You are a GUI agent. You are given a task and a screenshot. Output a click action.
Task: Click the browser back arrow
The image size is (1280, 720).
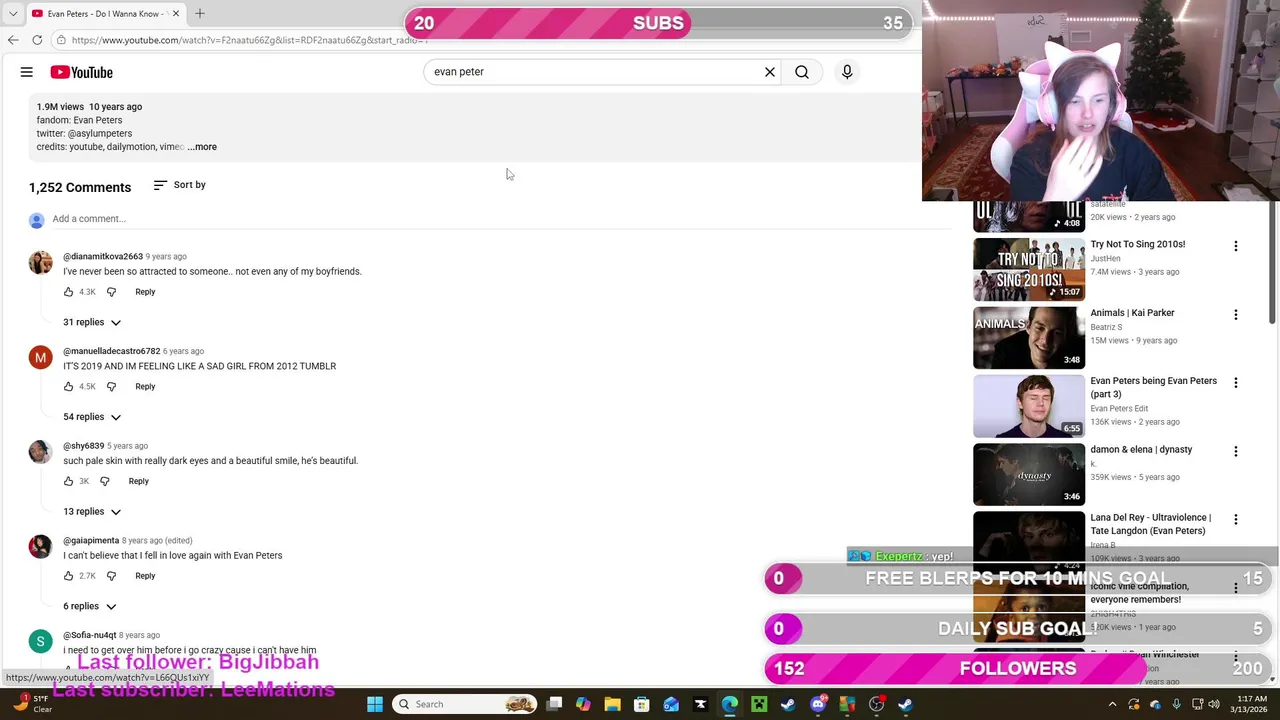[13, 40]
